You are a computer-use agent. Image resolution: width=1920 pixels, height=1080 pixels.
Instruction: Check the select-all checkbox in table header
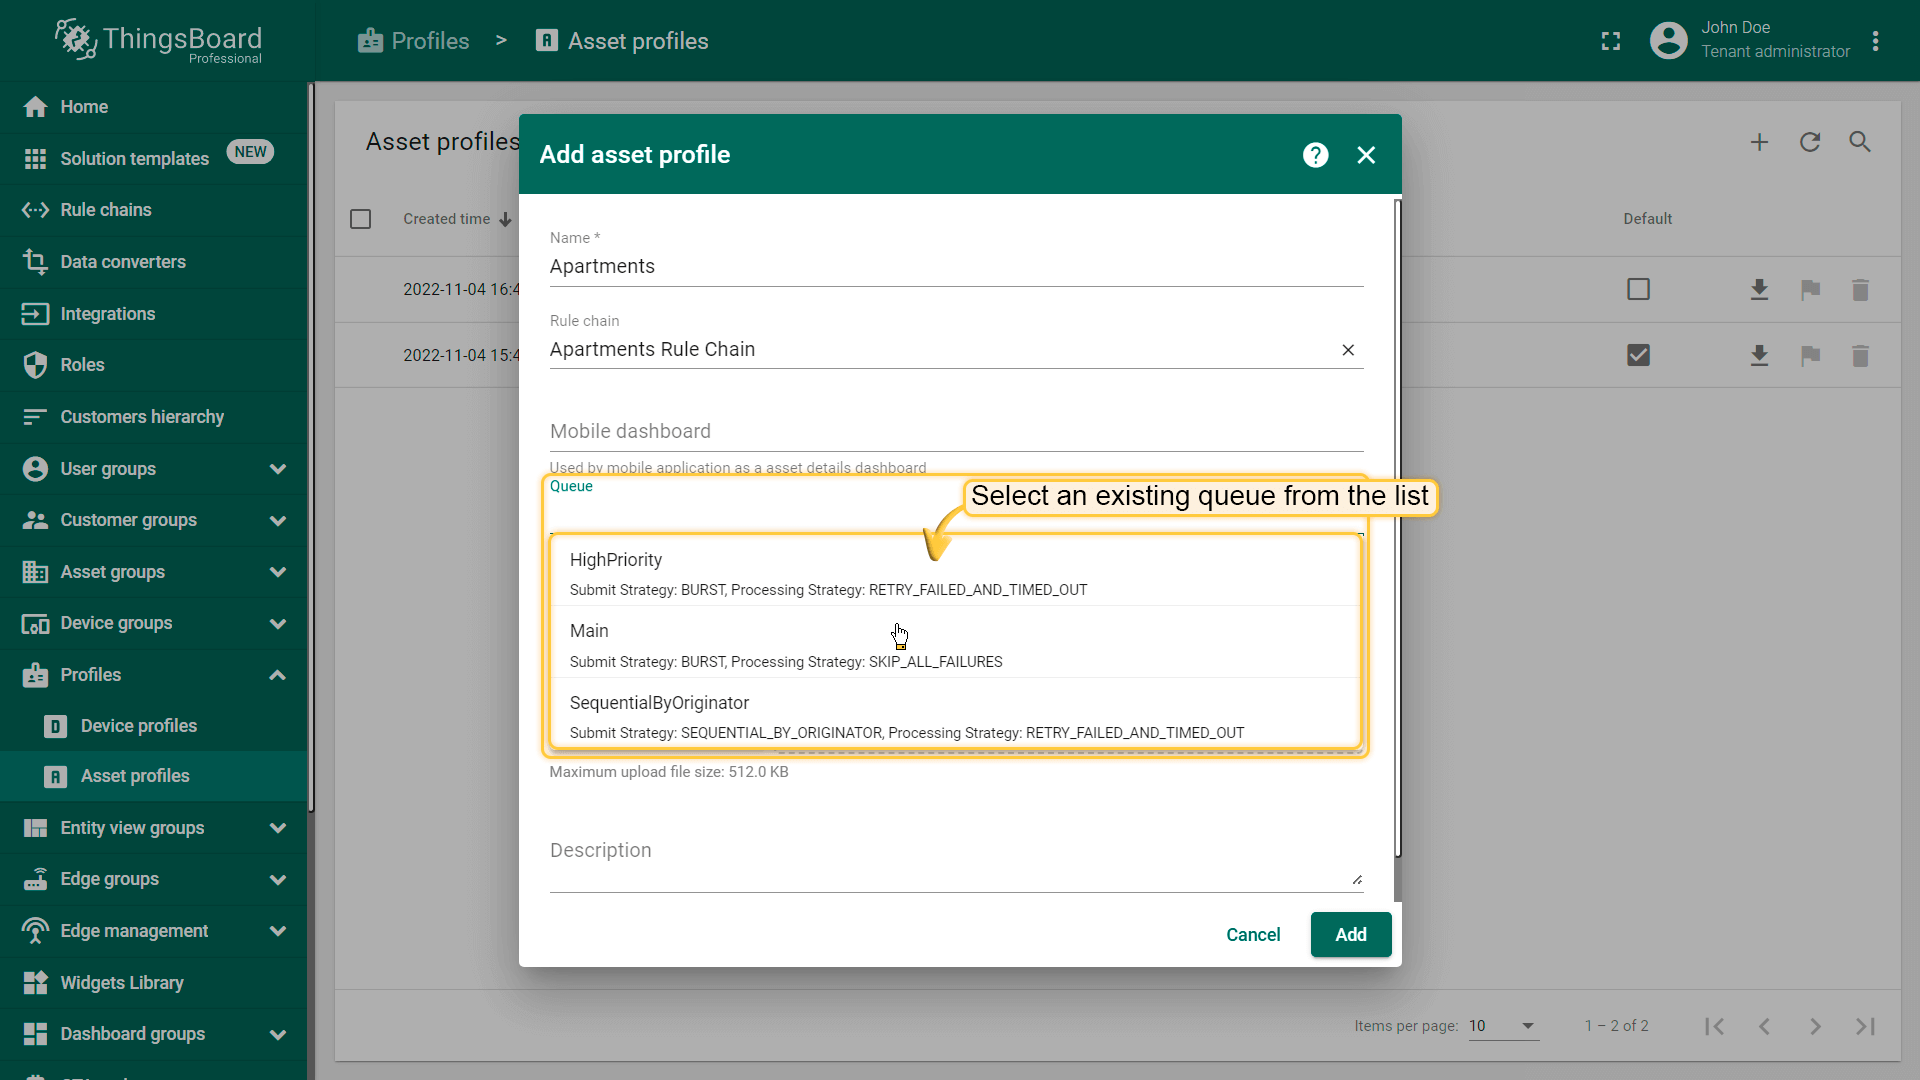[x=361, y=219]
